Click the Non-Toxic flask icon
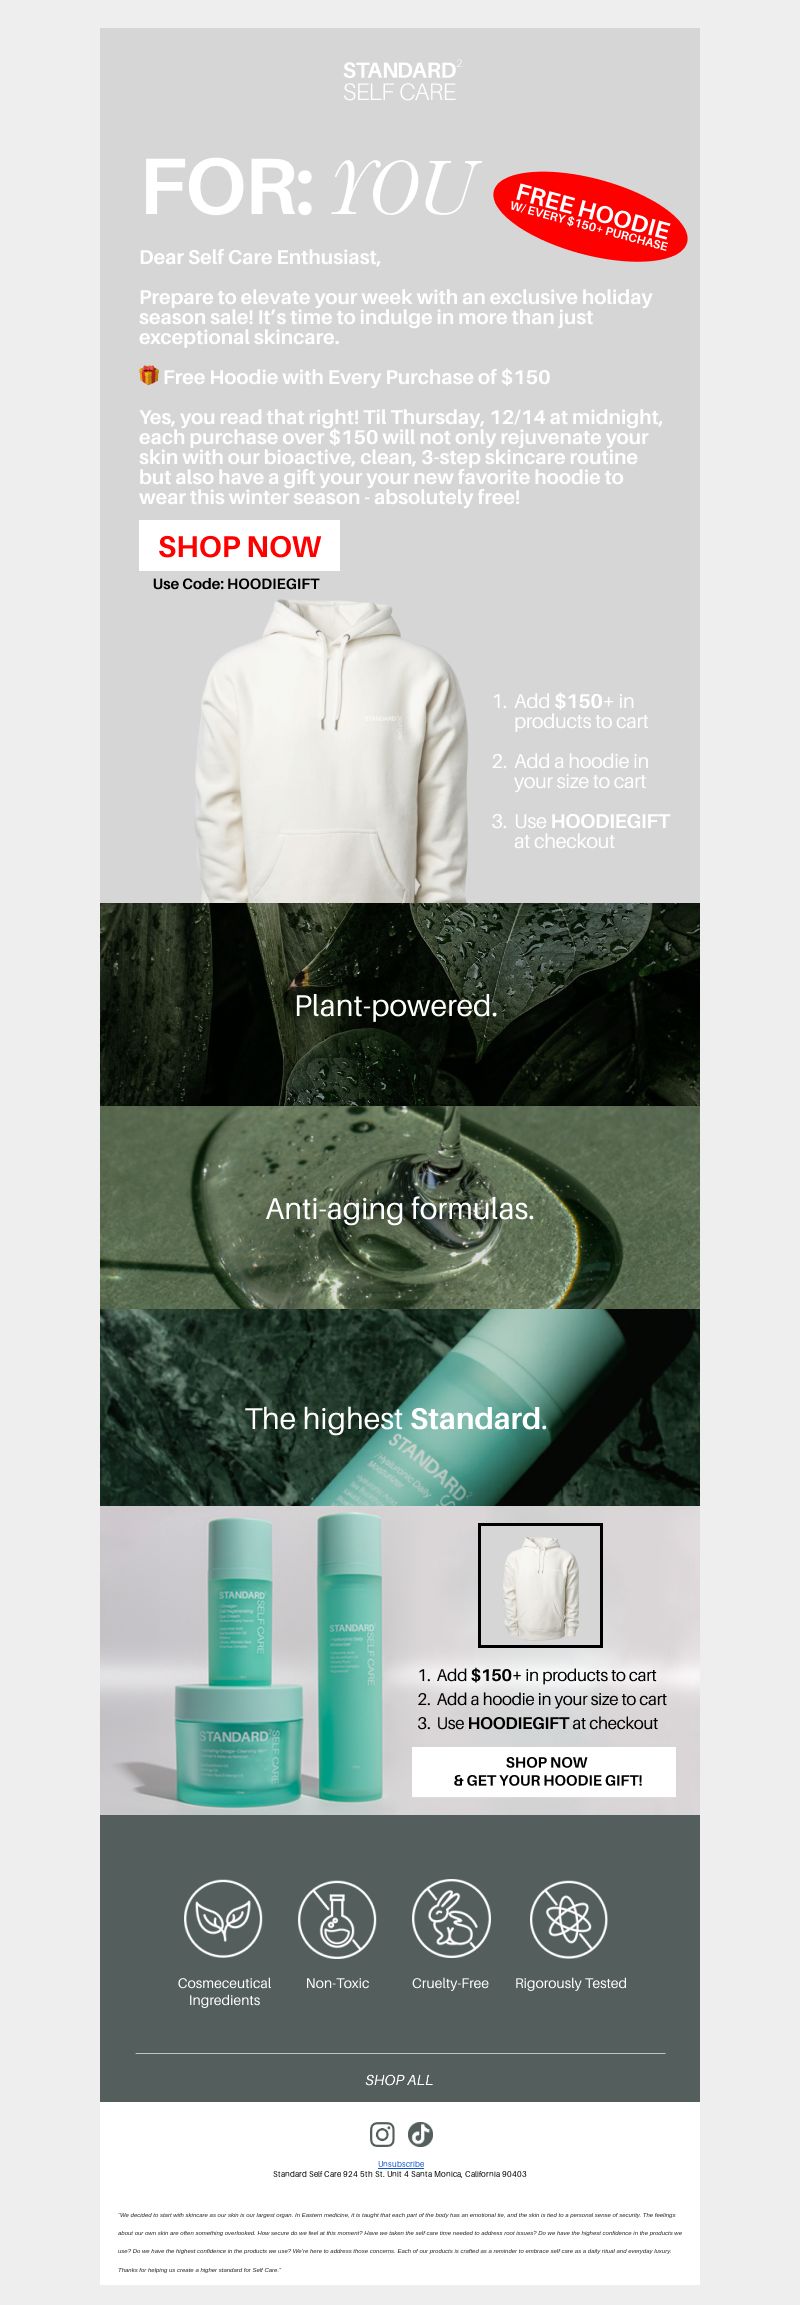 click(x=337, y=1918)
